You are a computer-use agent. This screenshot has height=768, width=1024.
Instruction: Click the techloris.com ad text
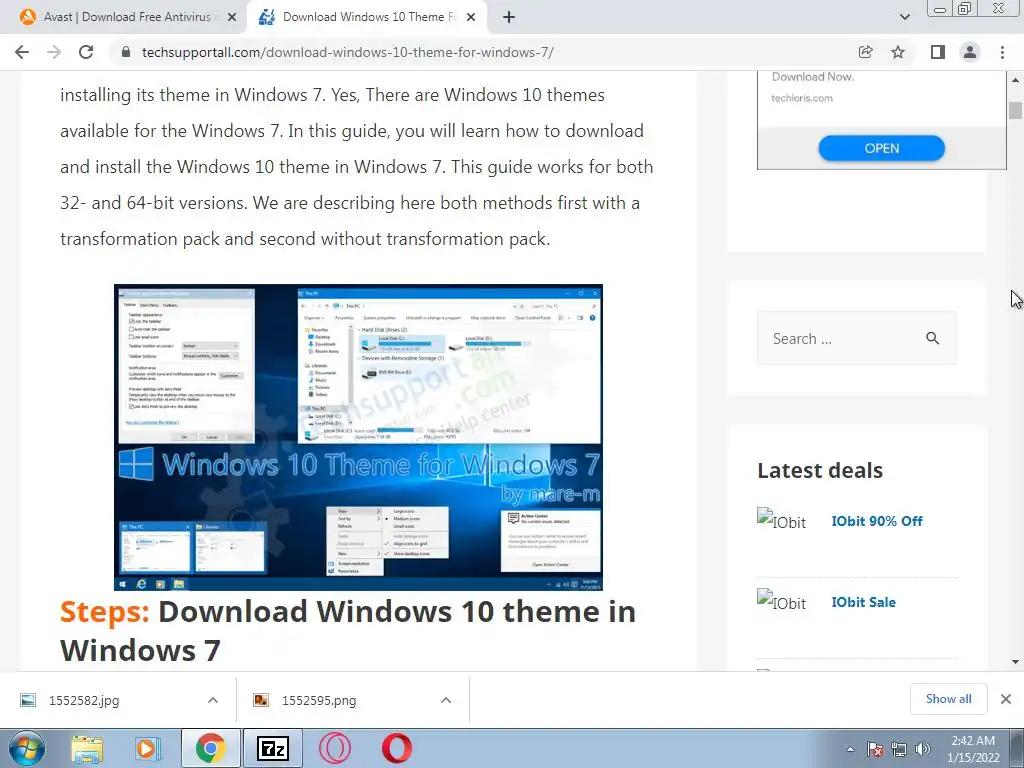(x=802, y=98)
